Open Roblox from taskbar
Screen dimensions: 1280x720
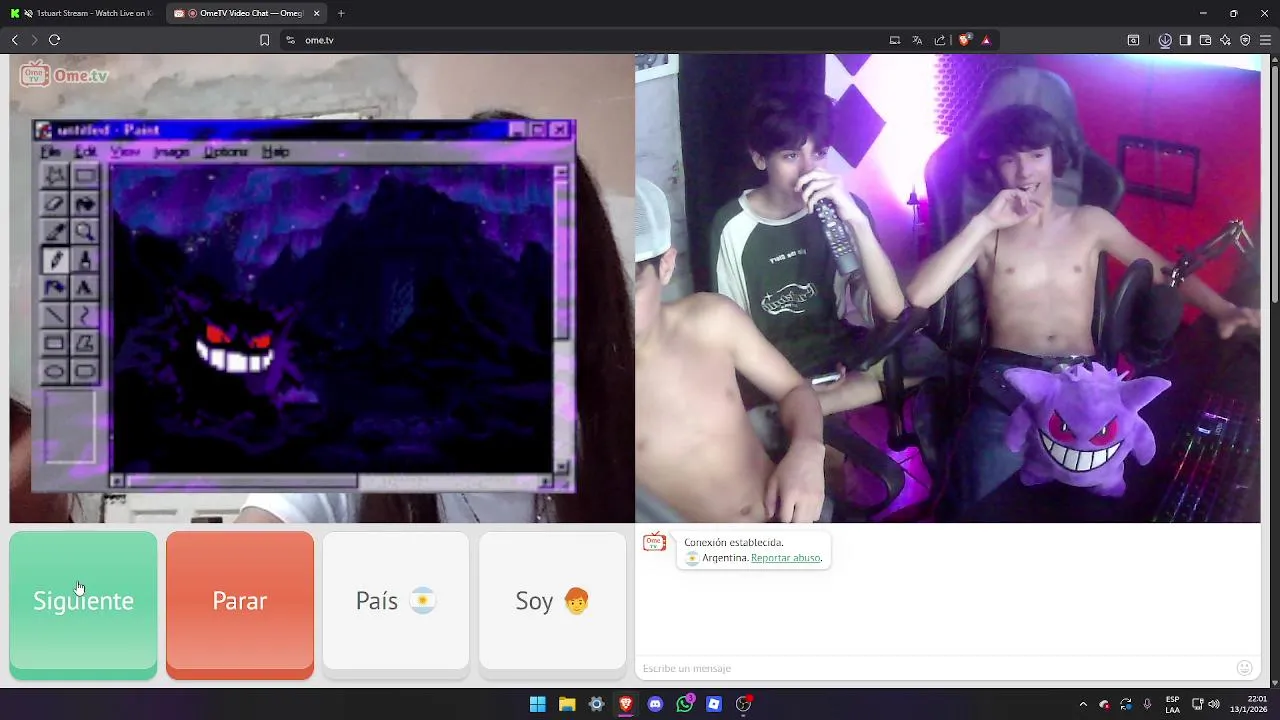[x=714, y=704]
